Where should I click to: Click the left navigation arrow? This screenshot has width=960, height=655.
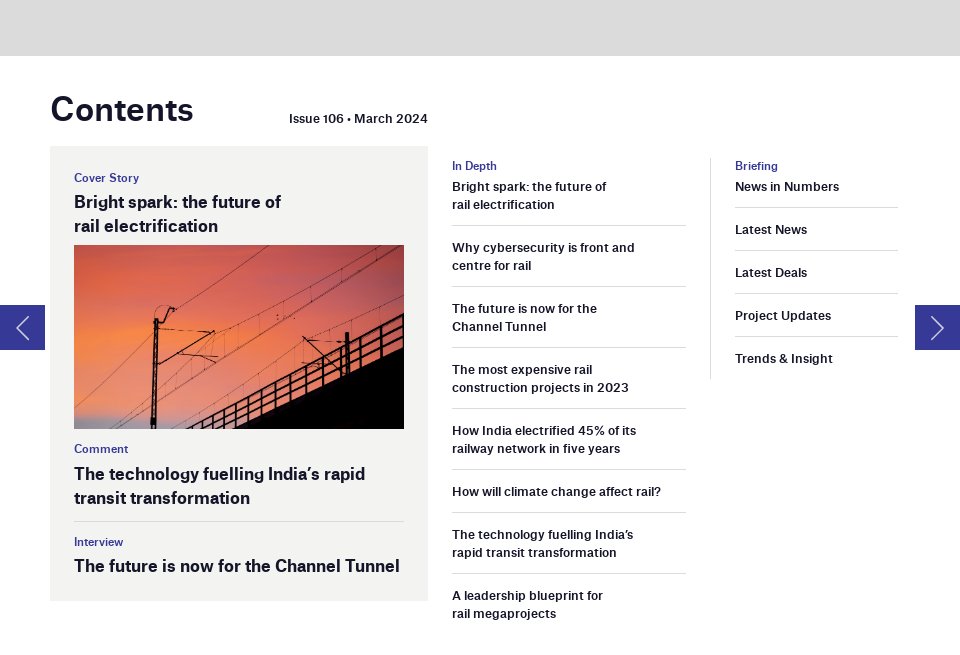[x=21, y=327]
